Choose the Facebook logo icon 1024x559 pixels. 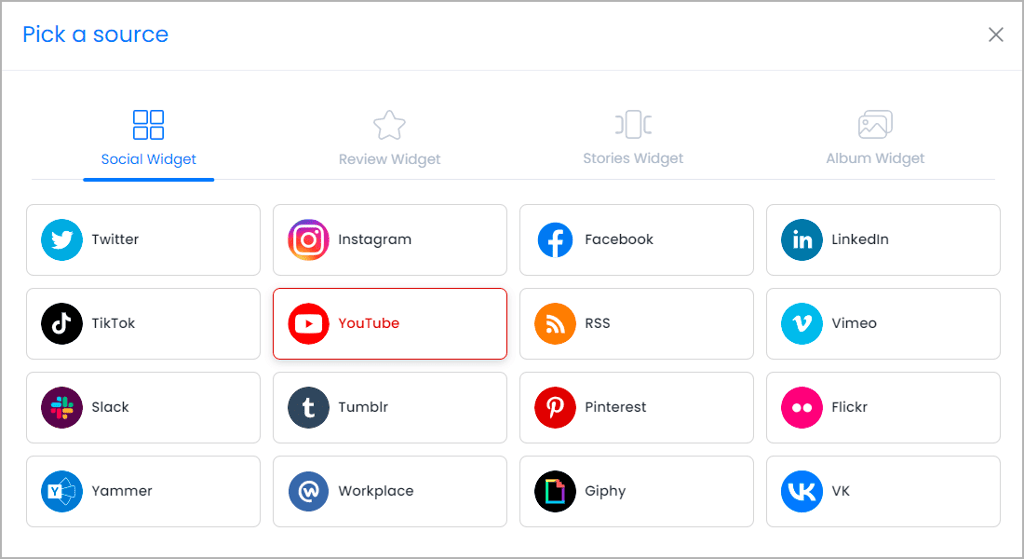[555, 240]
